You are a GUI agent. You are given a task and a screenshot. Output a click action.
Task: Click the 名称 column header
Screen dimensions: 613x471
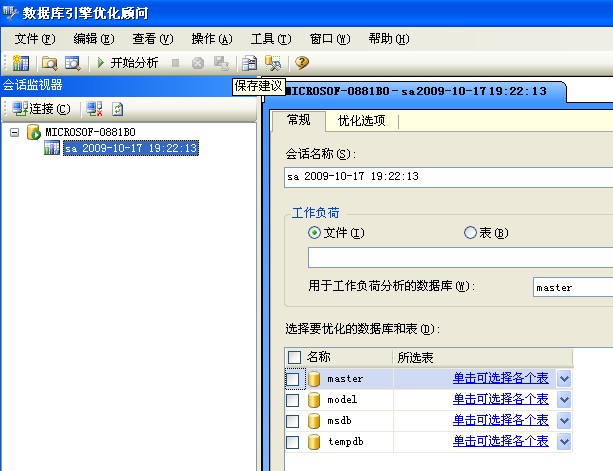[x=319, y=357]
